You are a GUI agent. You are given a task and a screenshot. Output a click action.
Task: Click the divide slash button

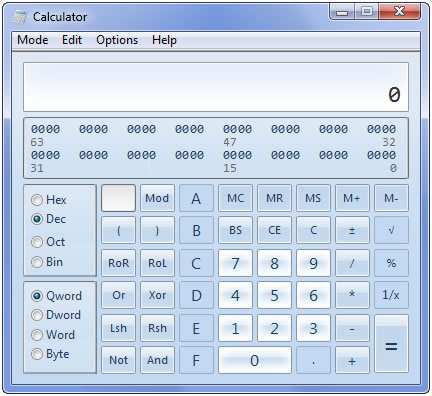[352, 263]
